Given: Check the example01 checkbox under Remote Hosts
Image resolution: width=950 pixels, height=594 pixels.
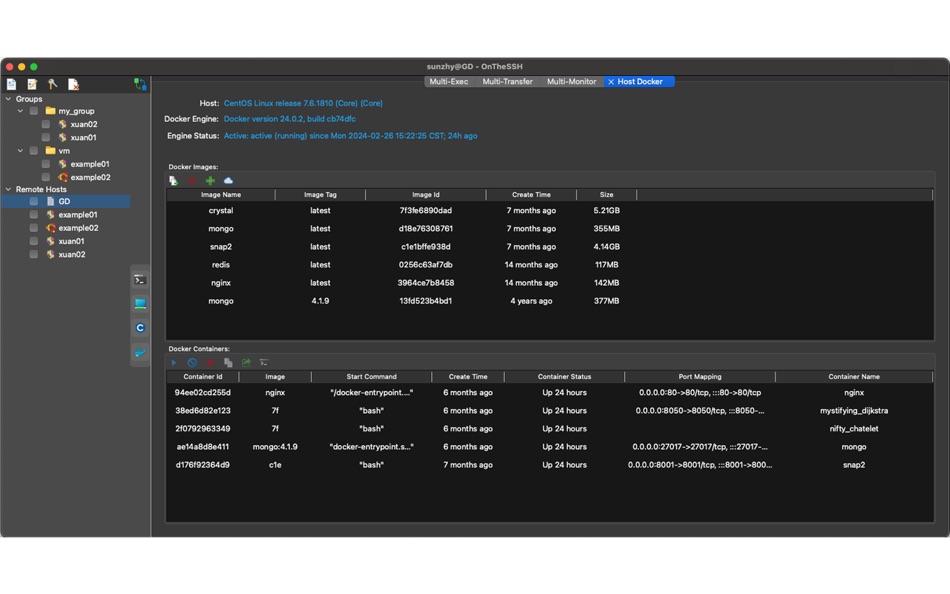Looking at the screenshot, I should click(x=34, y=215).
